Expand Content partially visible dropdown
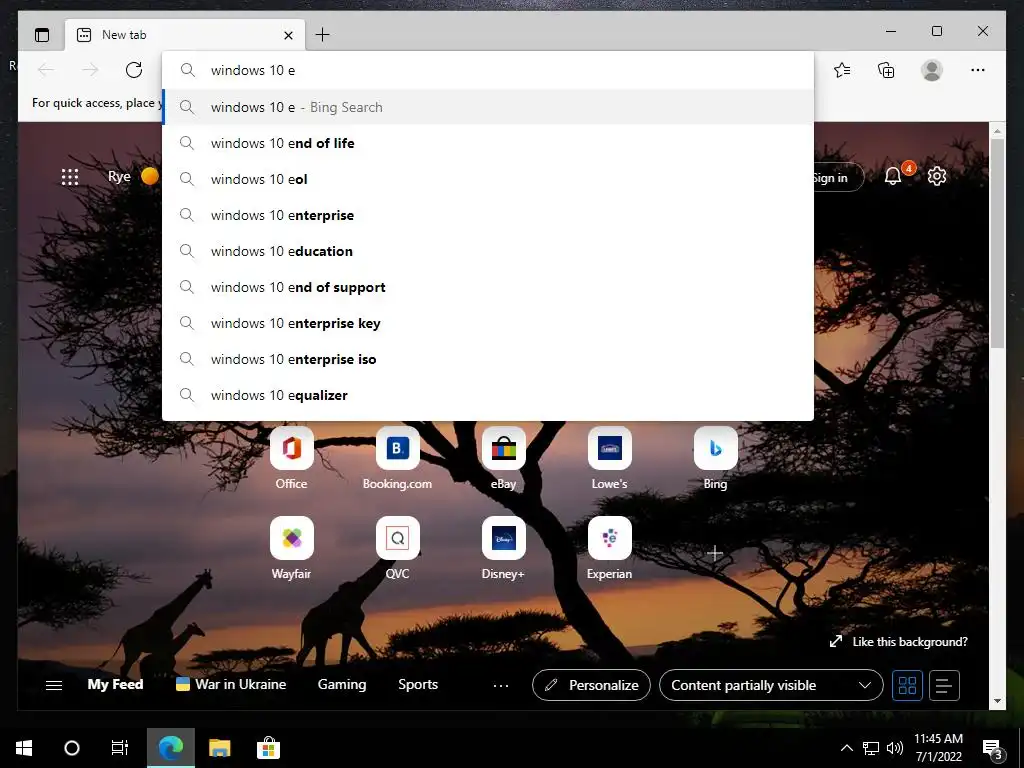 pyautogui.click(x=771, y=685)
